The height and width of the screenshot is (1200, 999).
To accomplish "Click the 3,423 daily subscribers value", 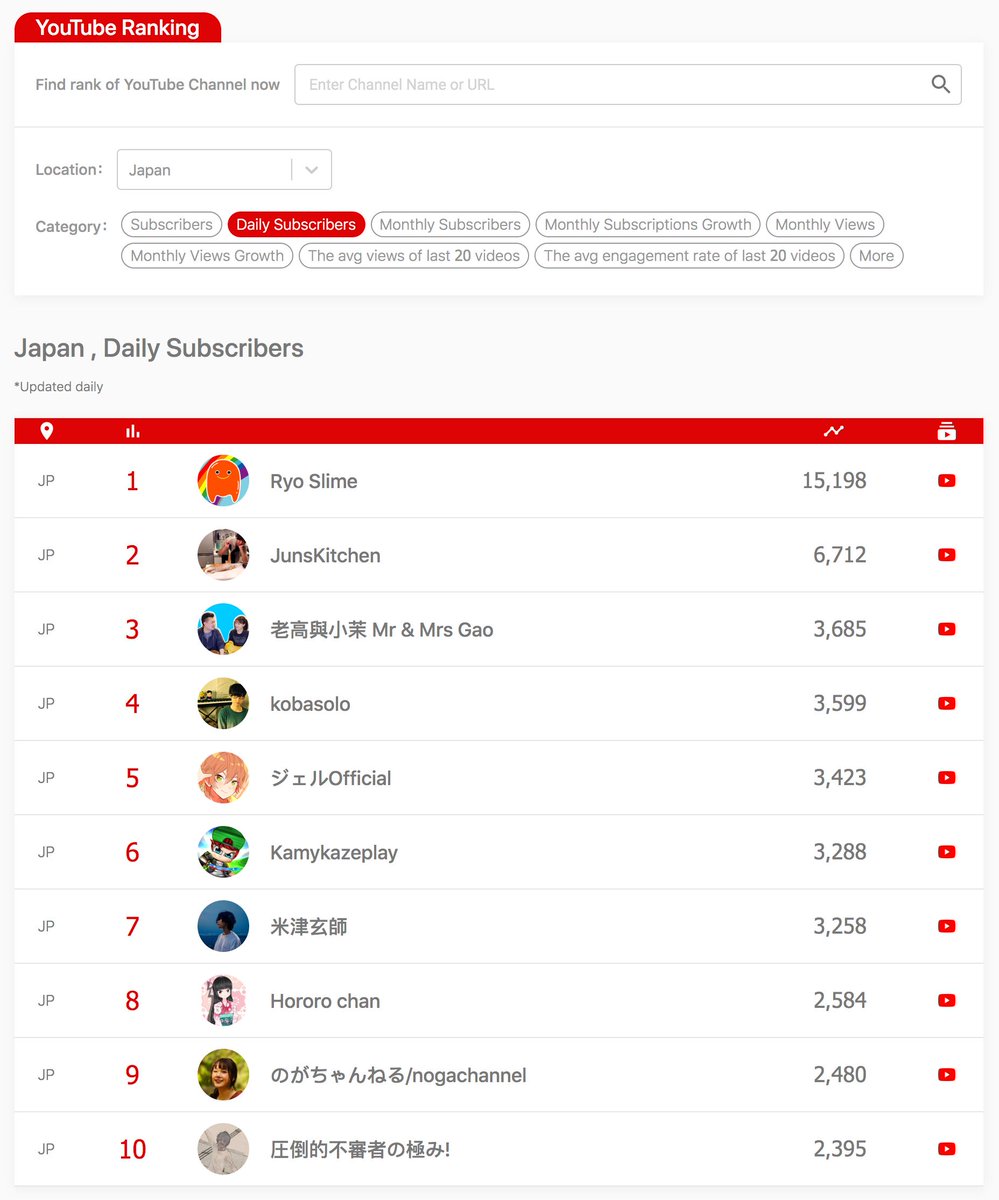I will 840,778.
